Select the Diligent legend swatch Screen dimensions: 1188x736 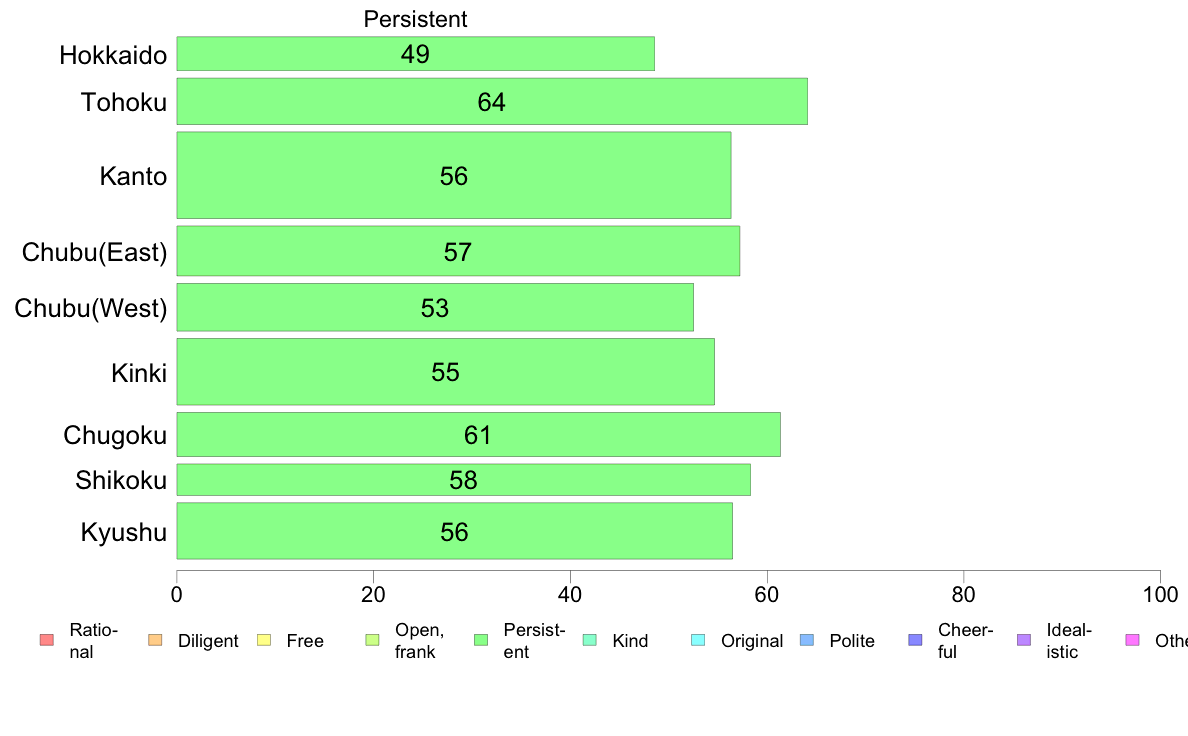[155, 640]
